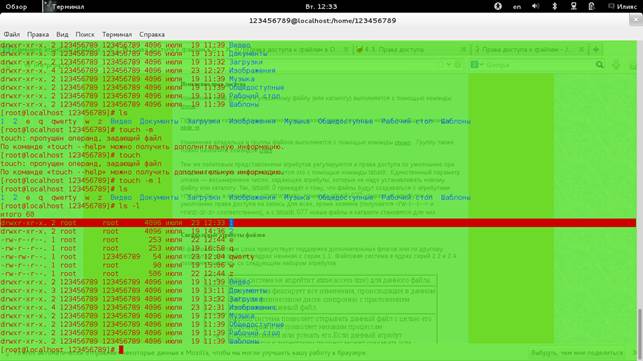Open the network connection icon
Screen dimensions: 643x361
click(x=573, y=6)
